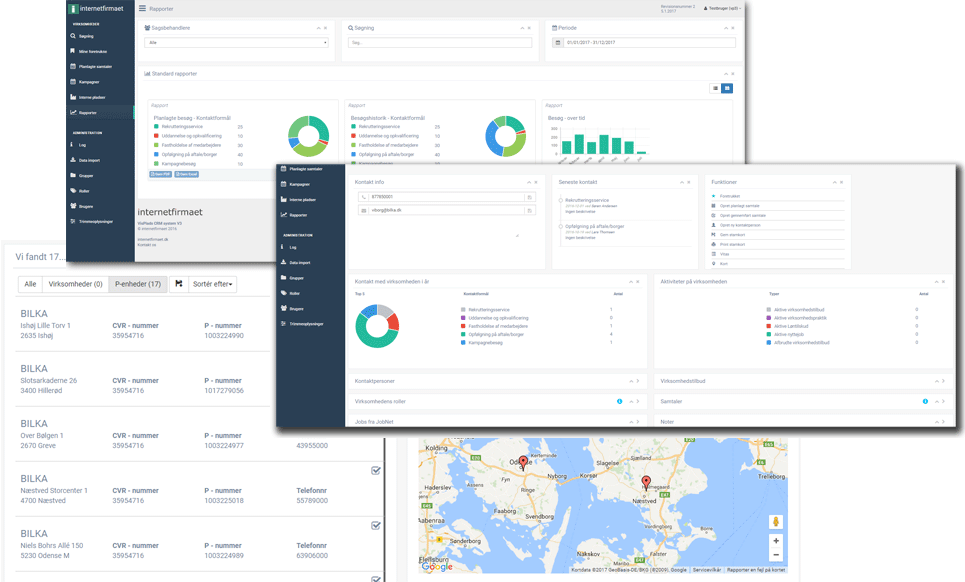The height and width of the screenshot is (582, 965).
Task: Select the Rekrutteringsservice radio in Seneste kontakt
Action: [x=559, y=201]
